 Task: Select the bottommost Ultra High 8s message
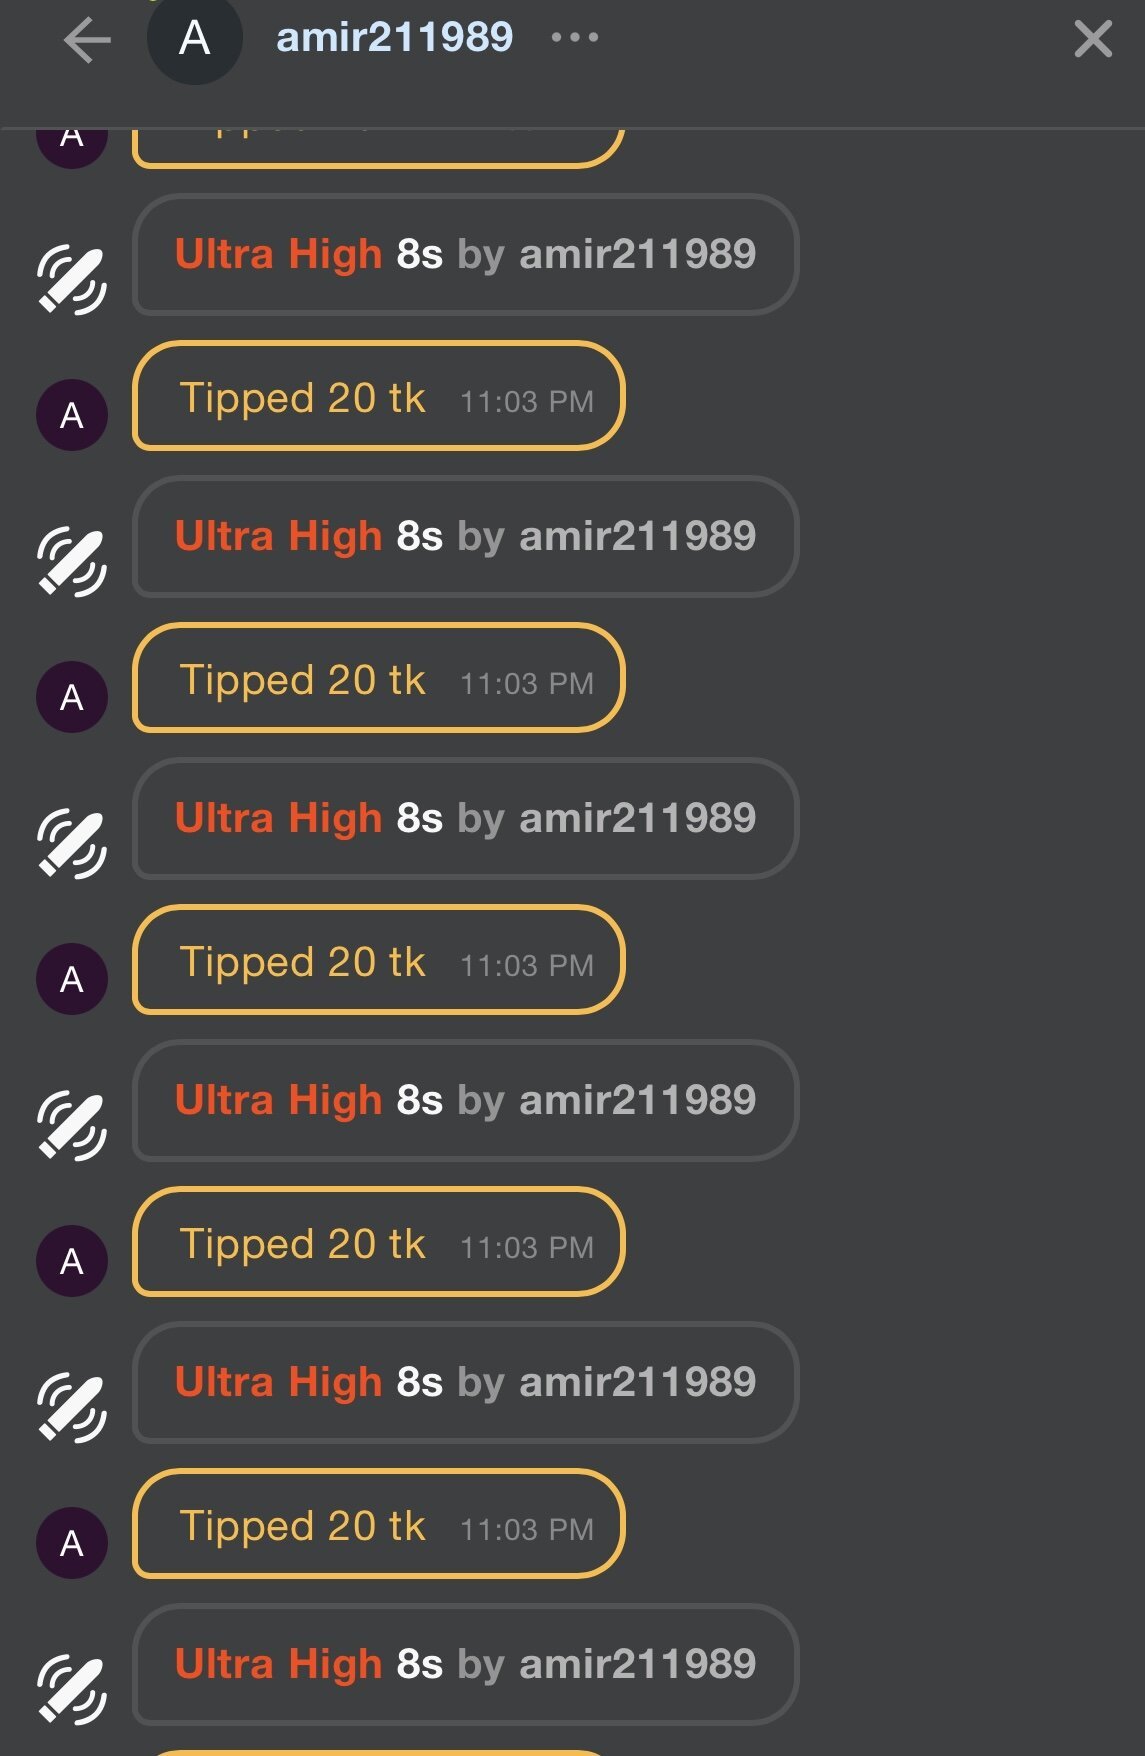pos(465,1664)
